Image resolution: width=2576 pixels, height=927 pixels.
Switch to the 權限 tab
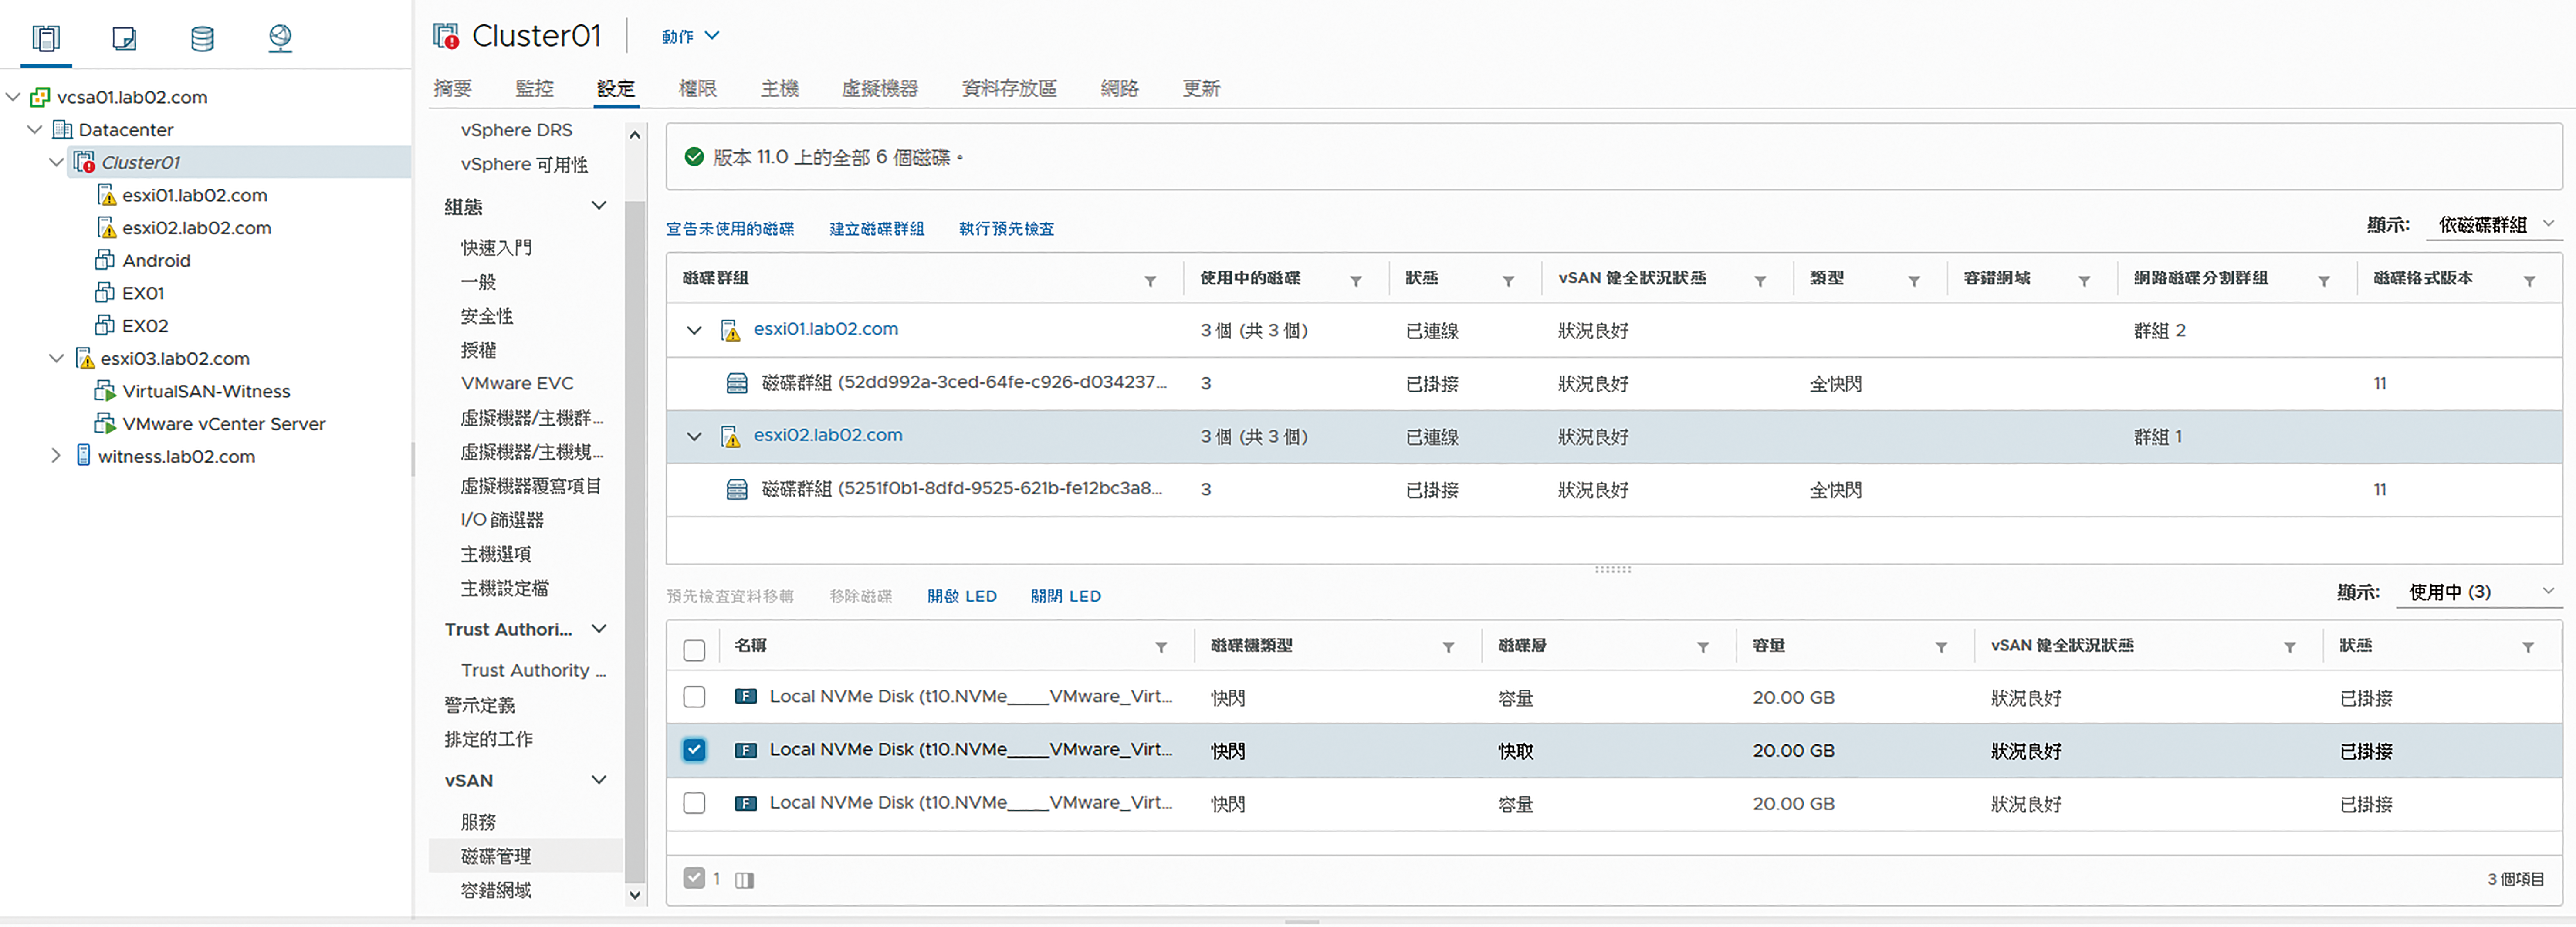(x=697, y=88)
